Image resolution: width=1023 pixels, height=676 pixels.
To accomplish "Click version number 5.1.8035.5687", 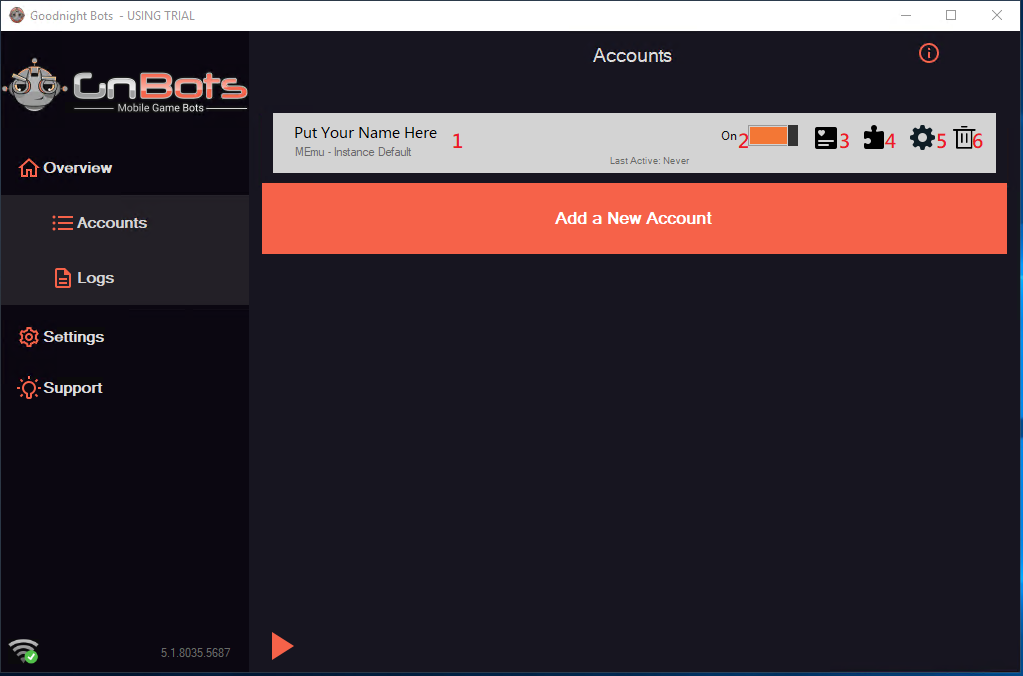I will coord(195,653).
